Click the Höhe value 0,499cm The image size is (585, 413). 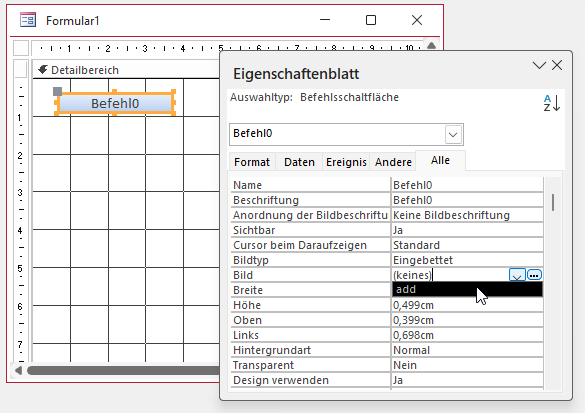467,305
